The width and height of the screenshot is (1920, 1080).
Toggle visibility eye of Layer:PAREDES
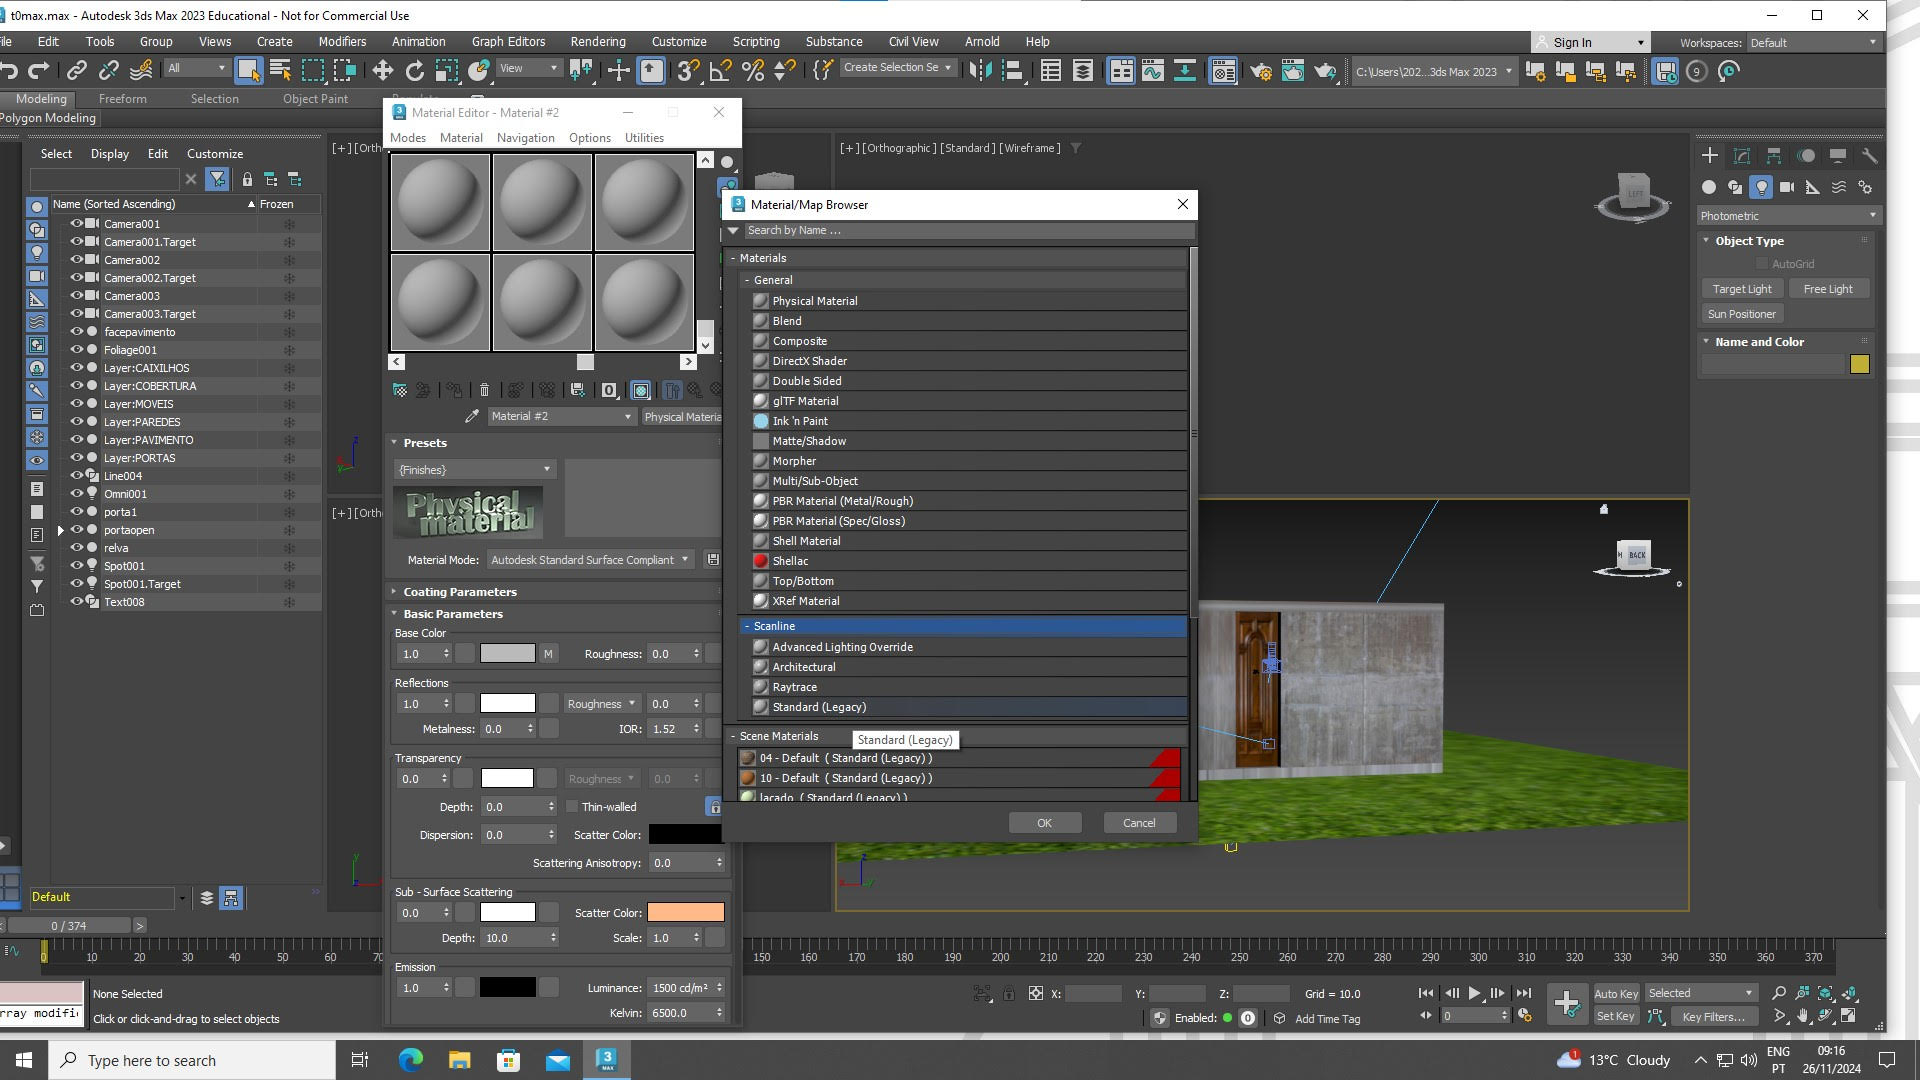coord(76,422)
